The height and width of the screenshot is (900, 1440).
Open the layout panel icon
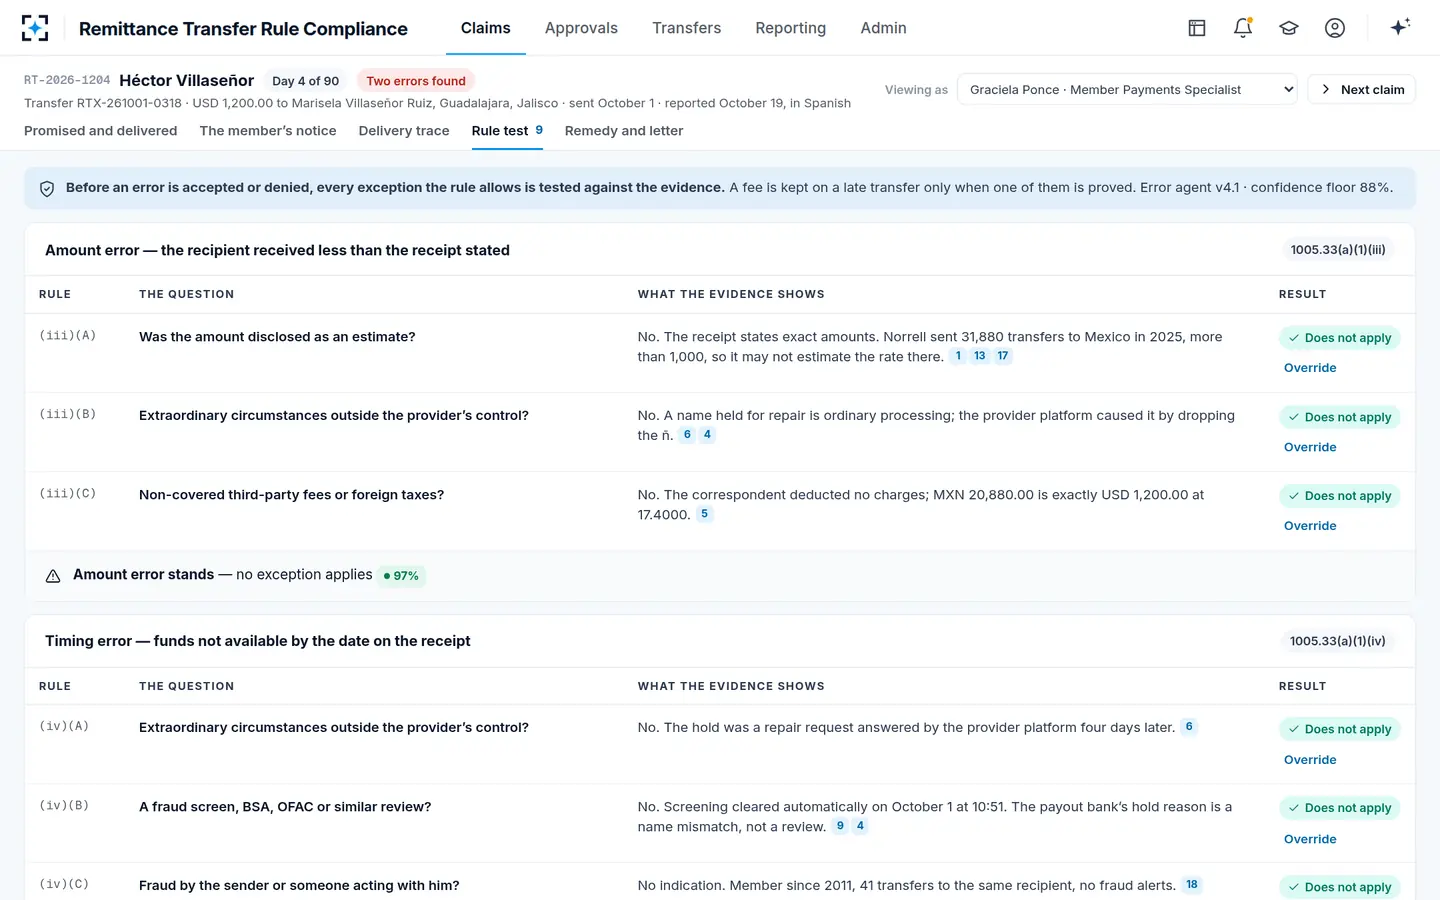click(1197, 28)
